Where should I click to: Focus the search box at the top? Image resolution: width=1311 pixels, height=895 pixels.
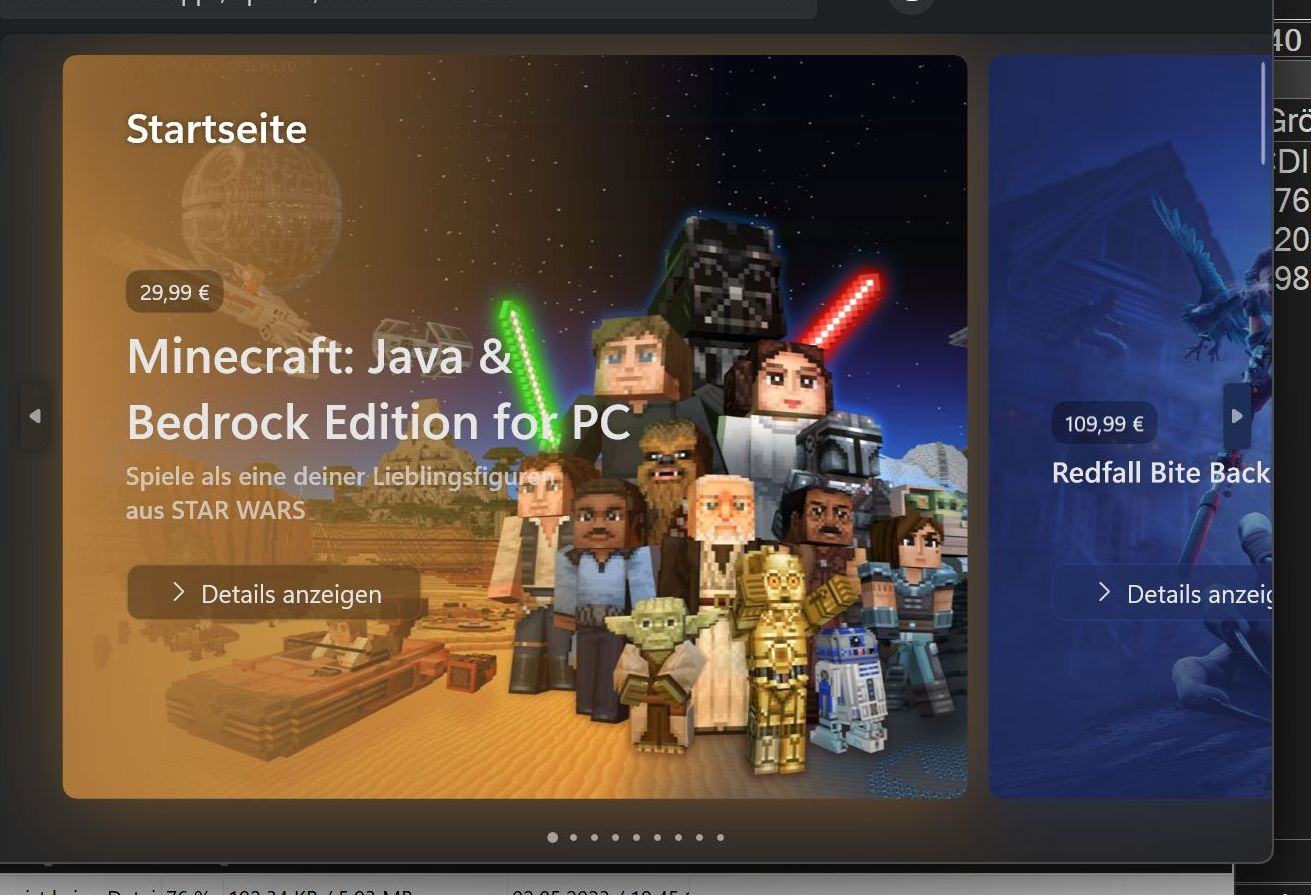click(408, 7)
